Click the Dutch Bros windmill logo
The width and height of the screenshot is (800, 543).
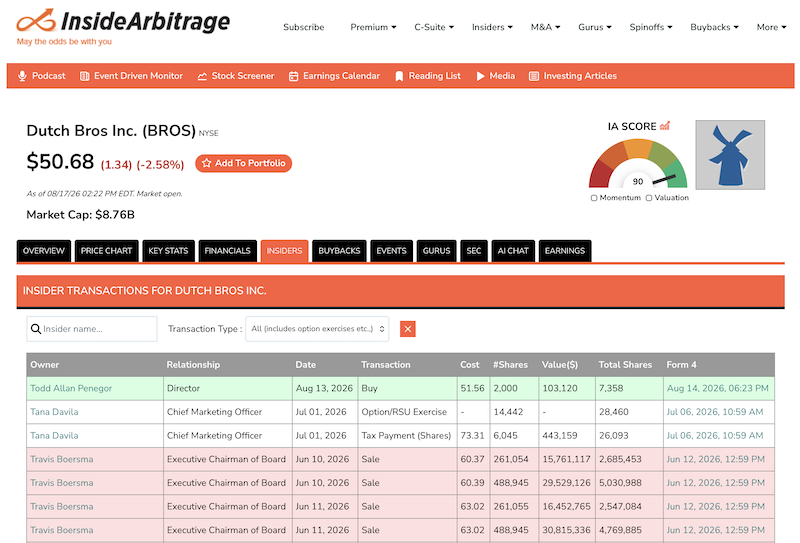(730, 155)
